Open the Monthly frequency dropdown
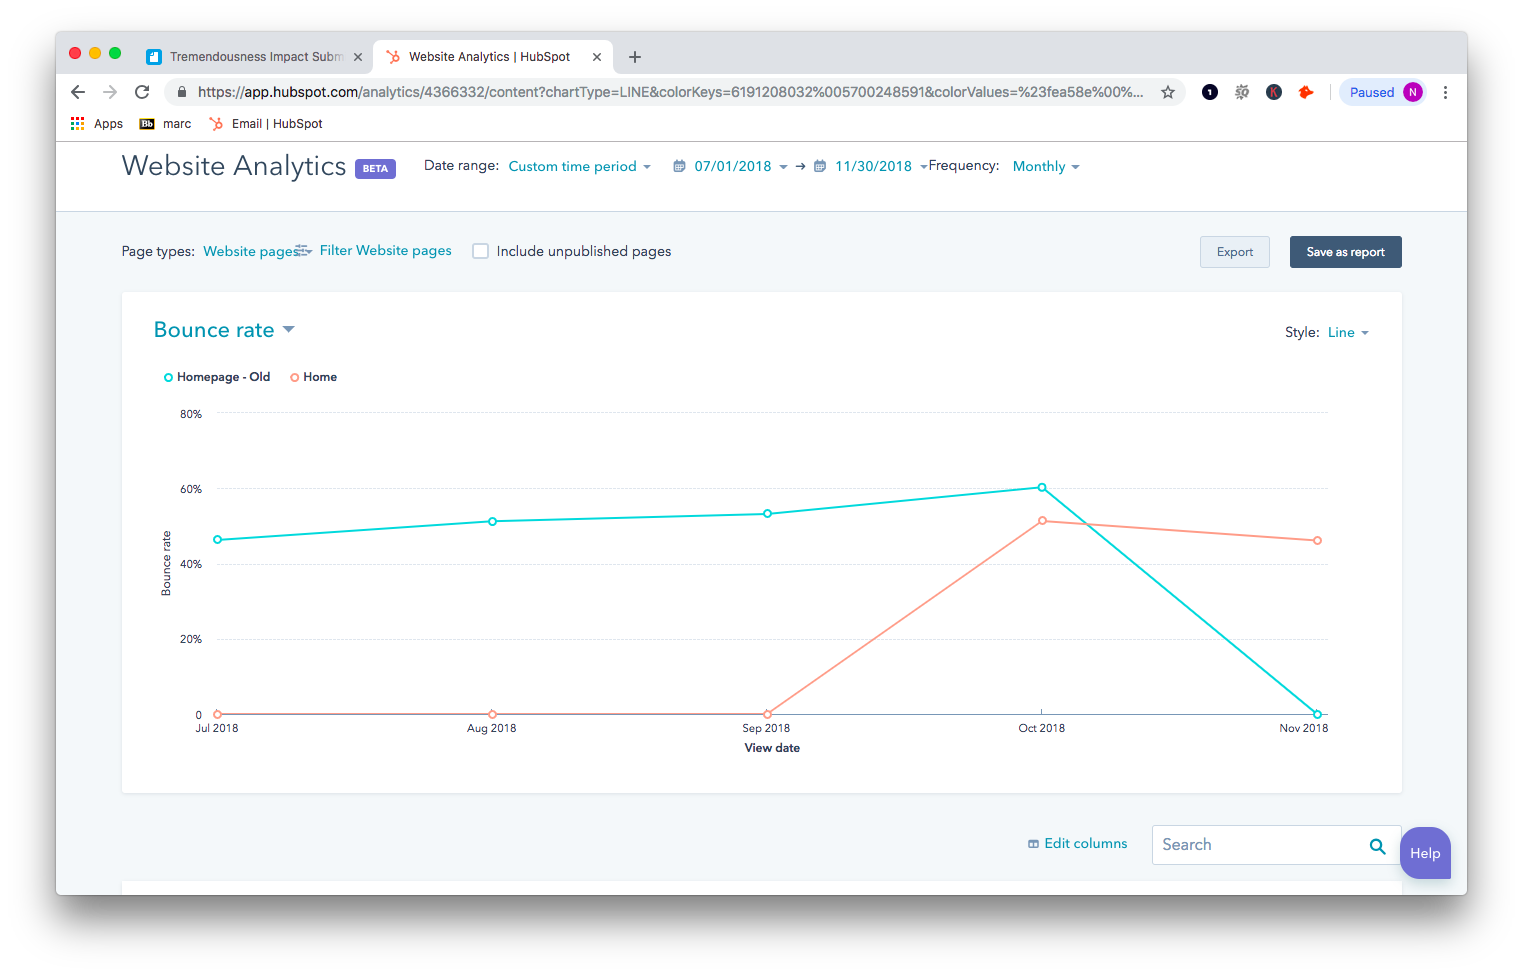 point(1045,167)
